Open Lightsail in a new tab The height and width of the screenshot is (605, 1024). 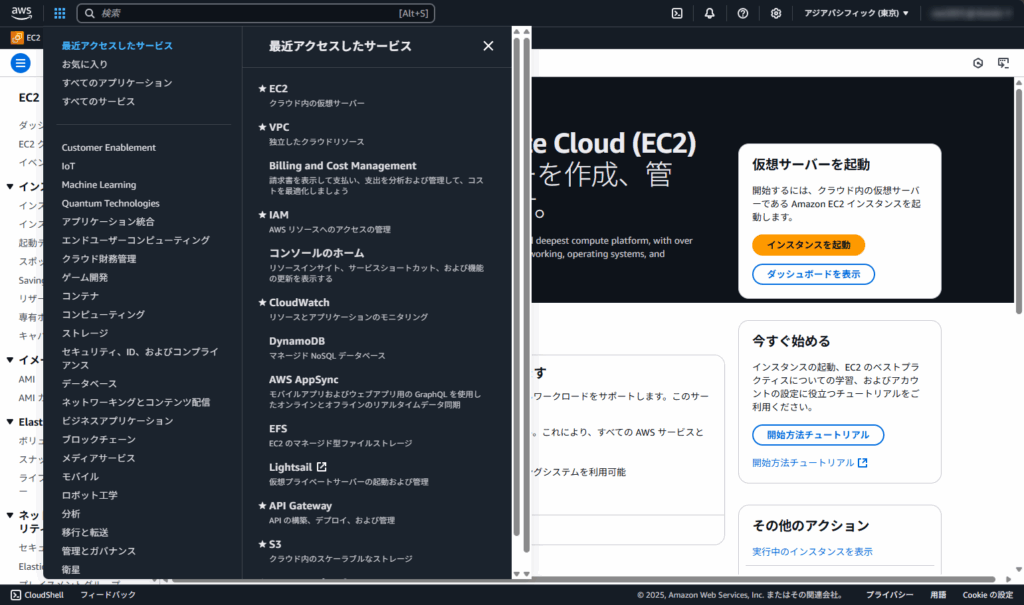coord(298,467)
